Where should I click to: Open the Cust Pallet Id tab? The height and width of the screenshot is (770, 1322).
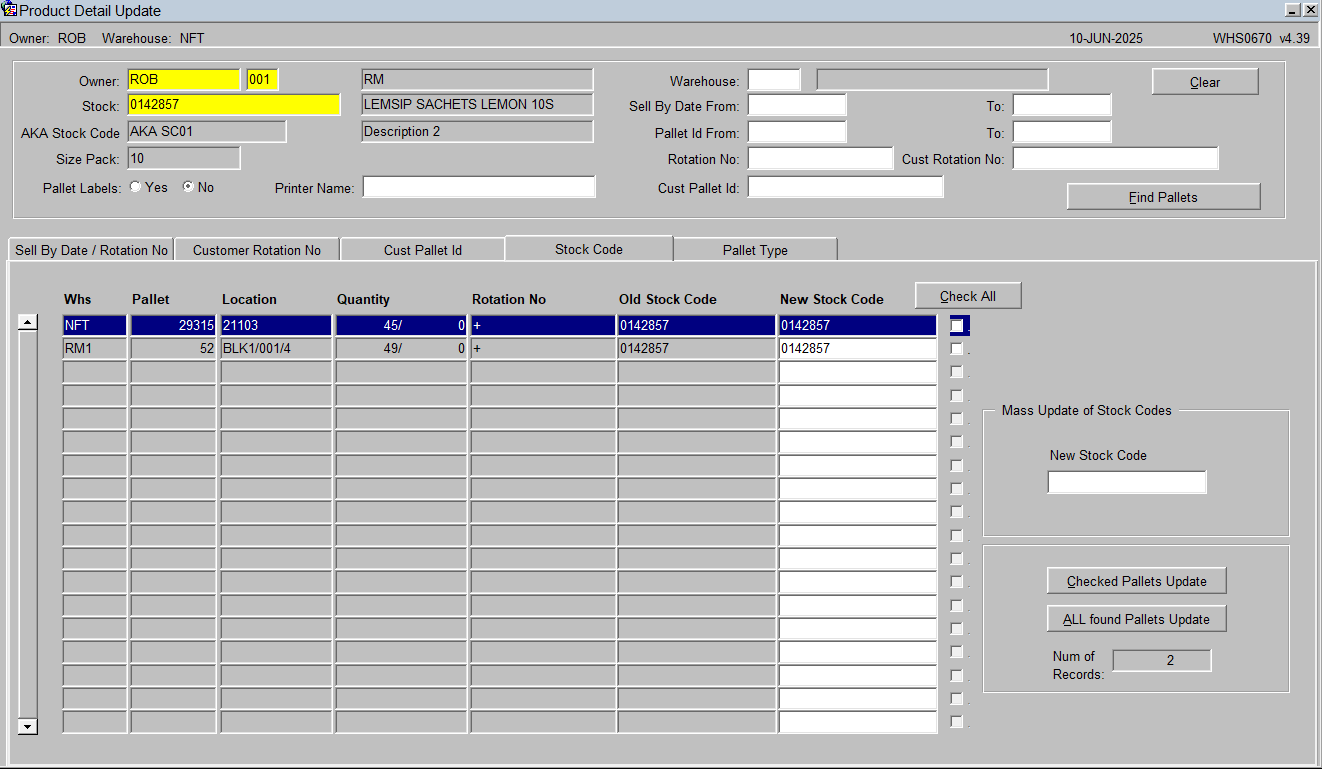(423, 250)
